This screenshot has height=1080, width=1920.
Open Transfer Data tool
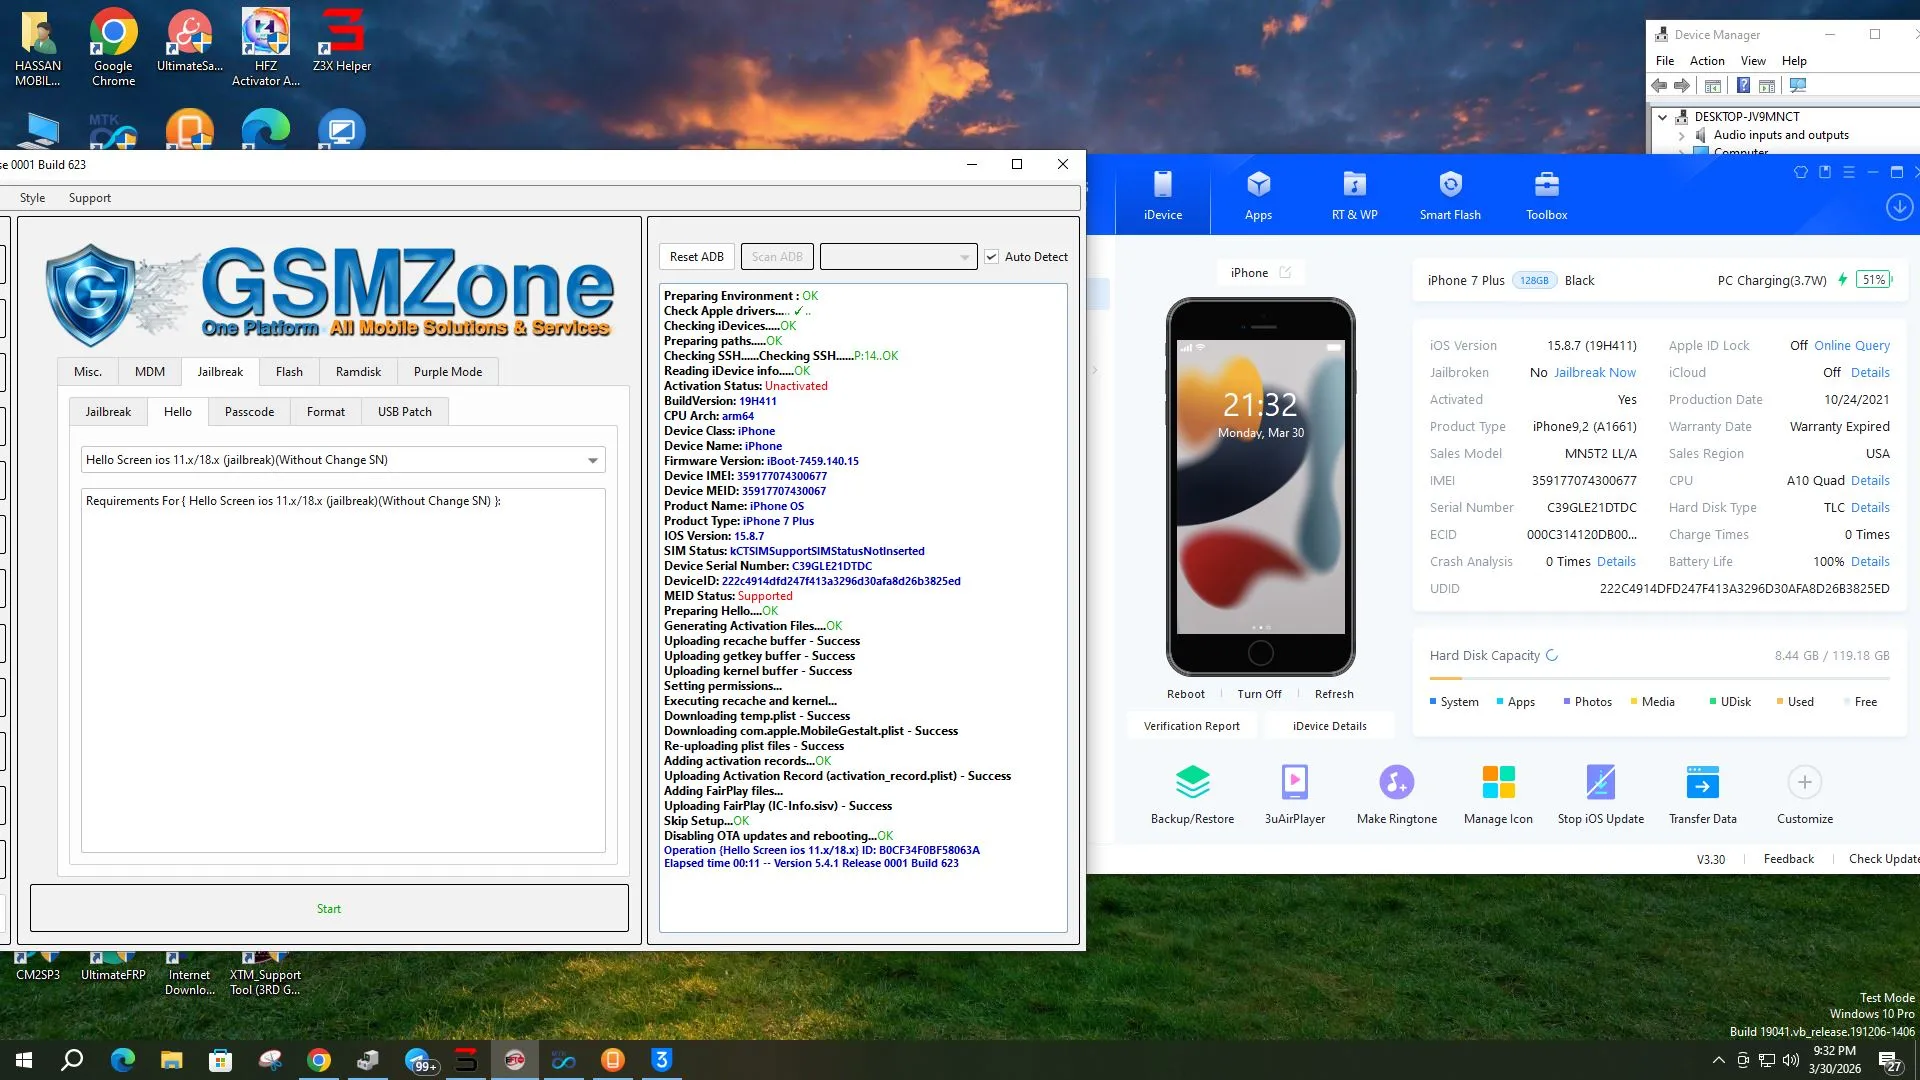(x=1702, y=783)
